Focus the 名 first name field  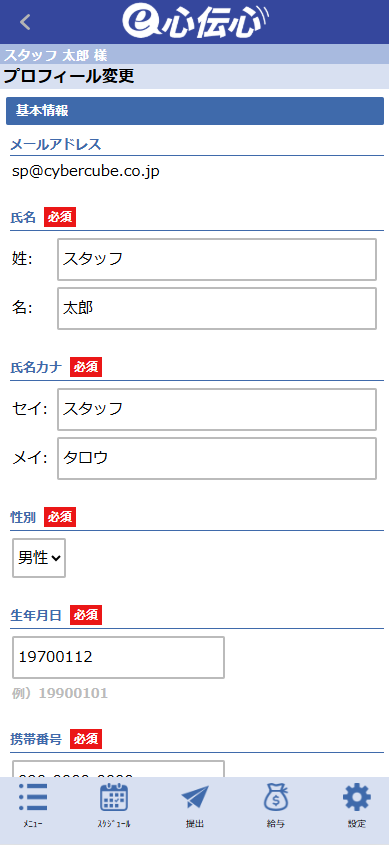pos(217,308)
